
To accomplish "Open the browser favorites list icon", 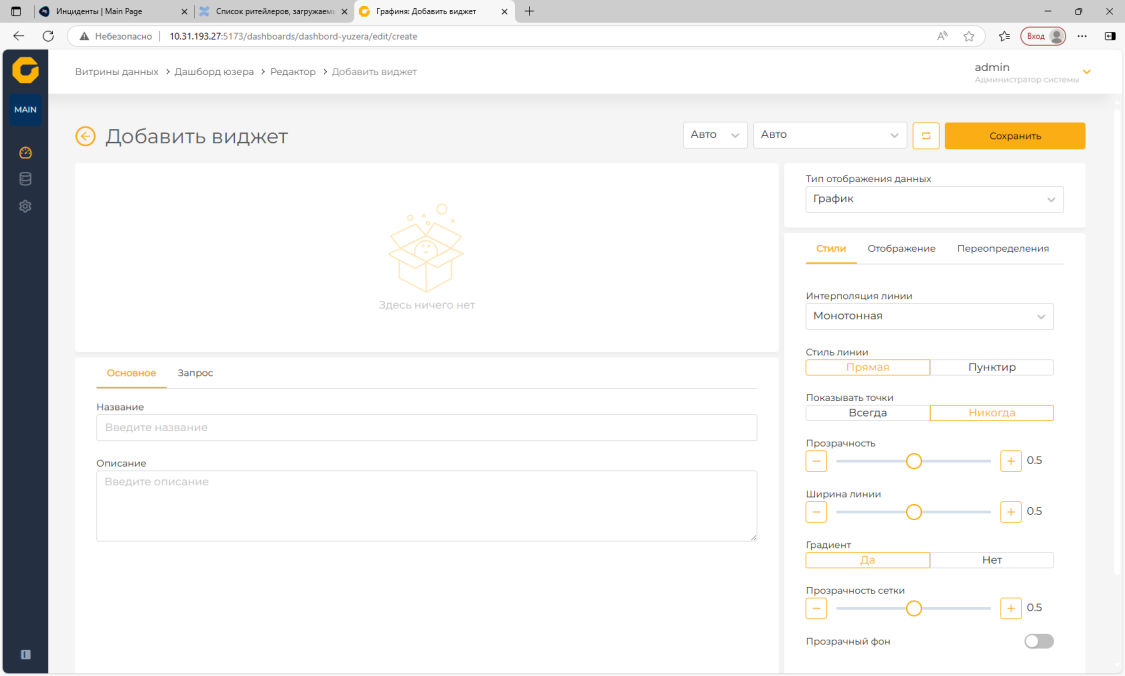I will 1004,36.
